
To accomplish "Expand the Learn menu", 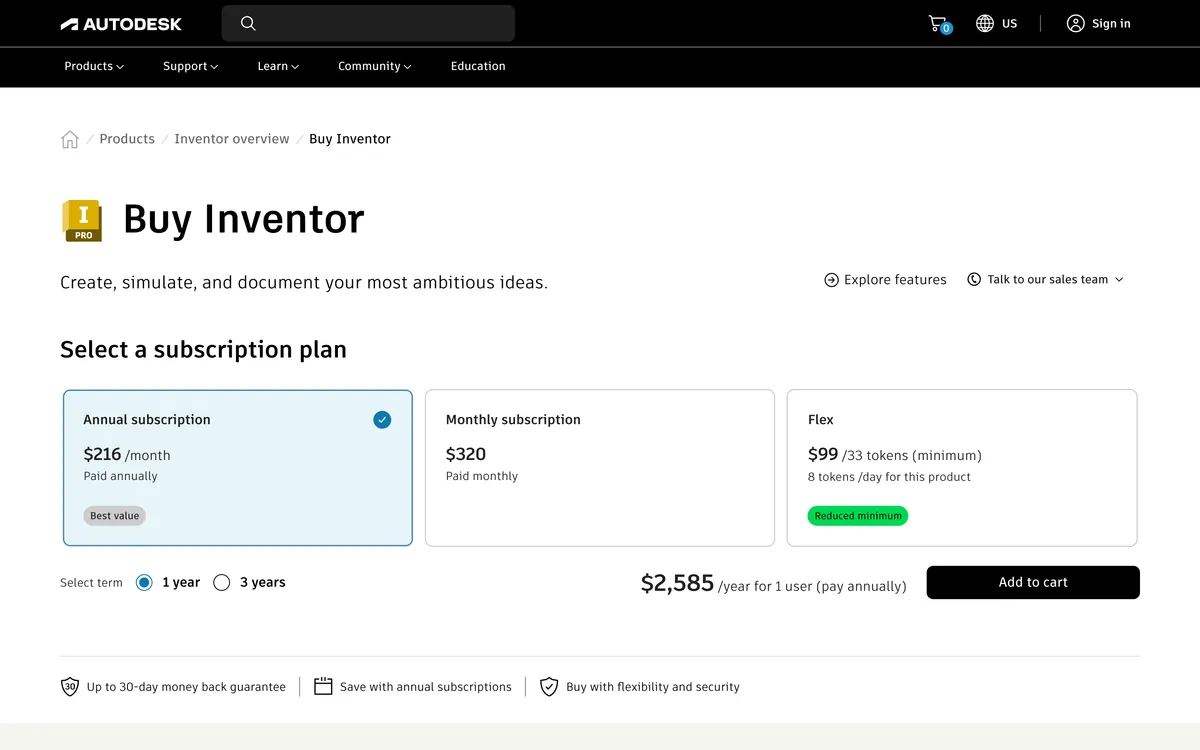I will click(278, 66).
